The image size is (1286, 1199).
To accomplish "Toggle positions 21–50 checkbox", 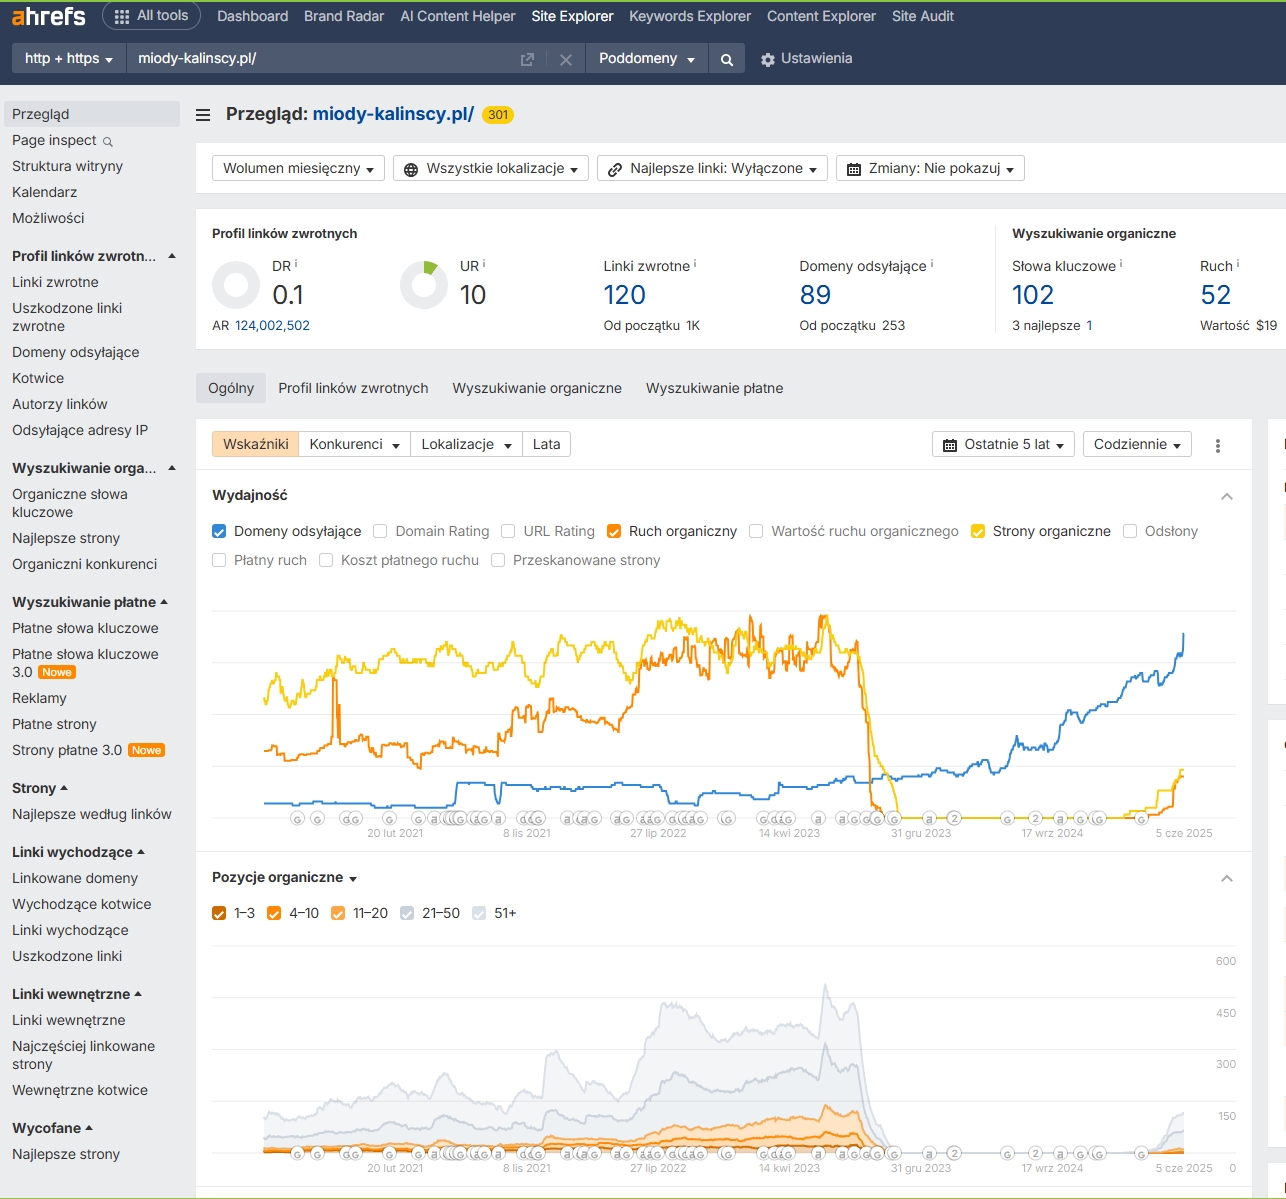I will tap(407, 913).
